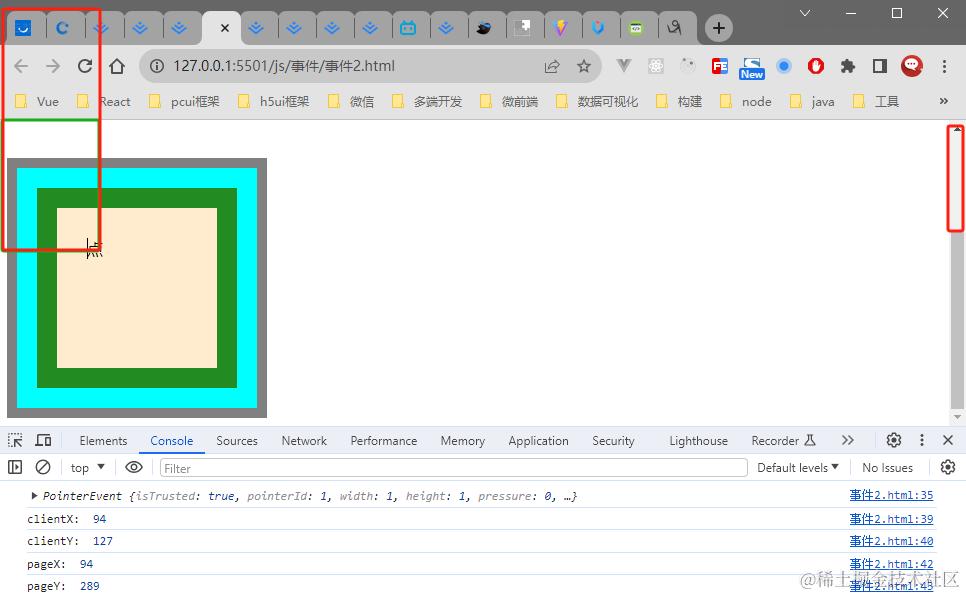Close the DevTools panel
Screen dimensions: 966x596
pyautogui.click(x=948, y=440)
